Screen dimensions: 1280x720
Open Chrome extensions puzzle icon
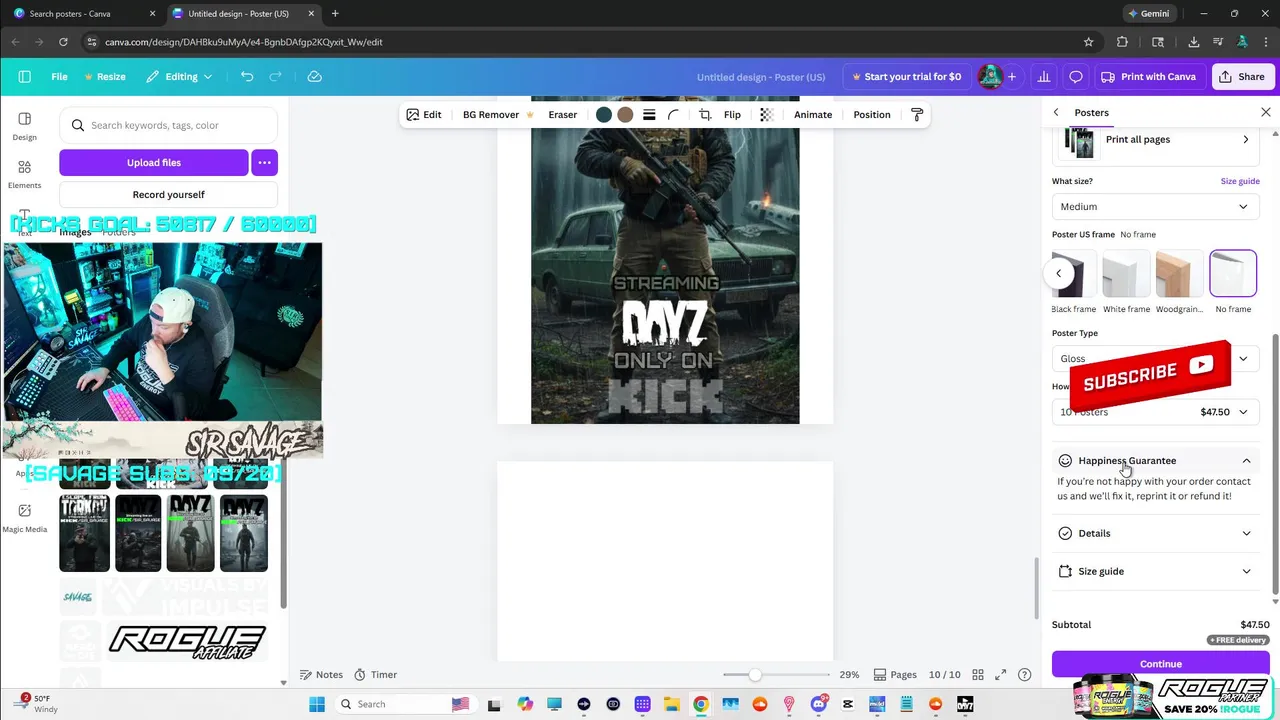coord(1122,42)
